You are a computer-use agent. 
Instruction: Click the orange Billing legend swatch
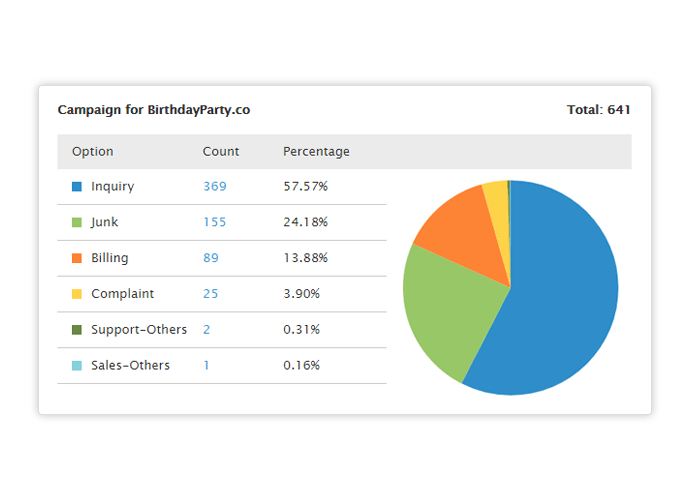tap(76, 258)
